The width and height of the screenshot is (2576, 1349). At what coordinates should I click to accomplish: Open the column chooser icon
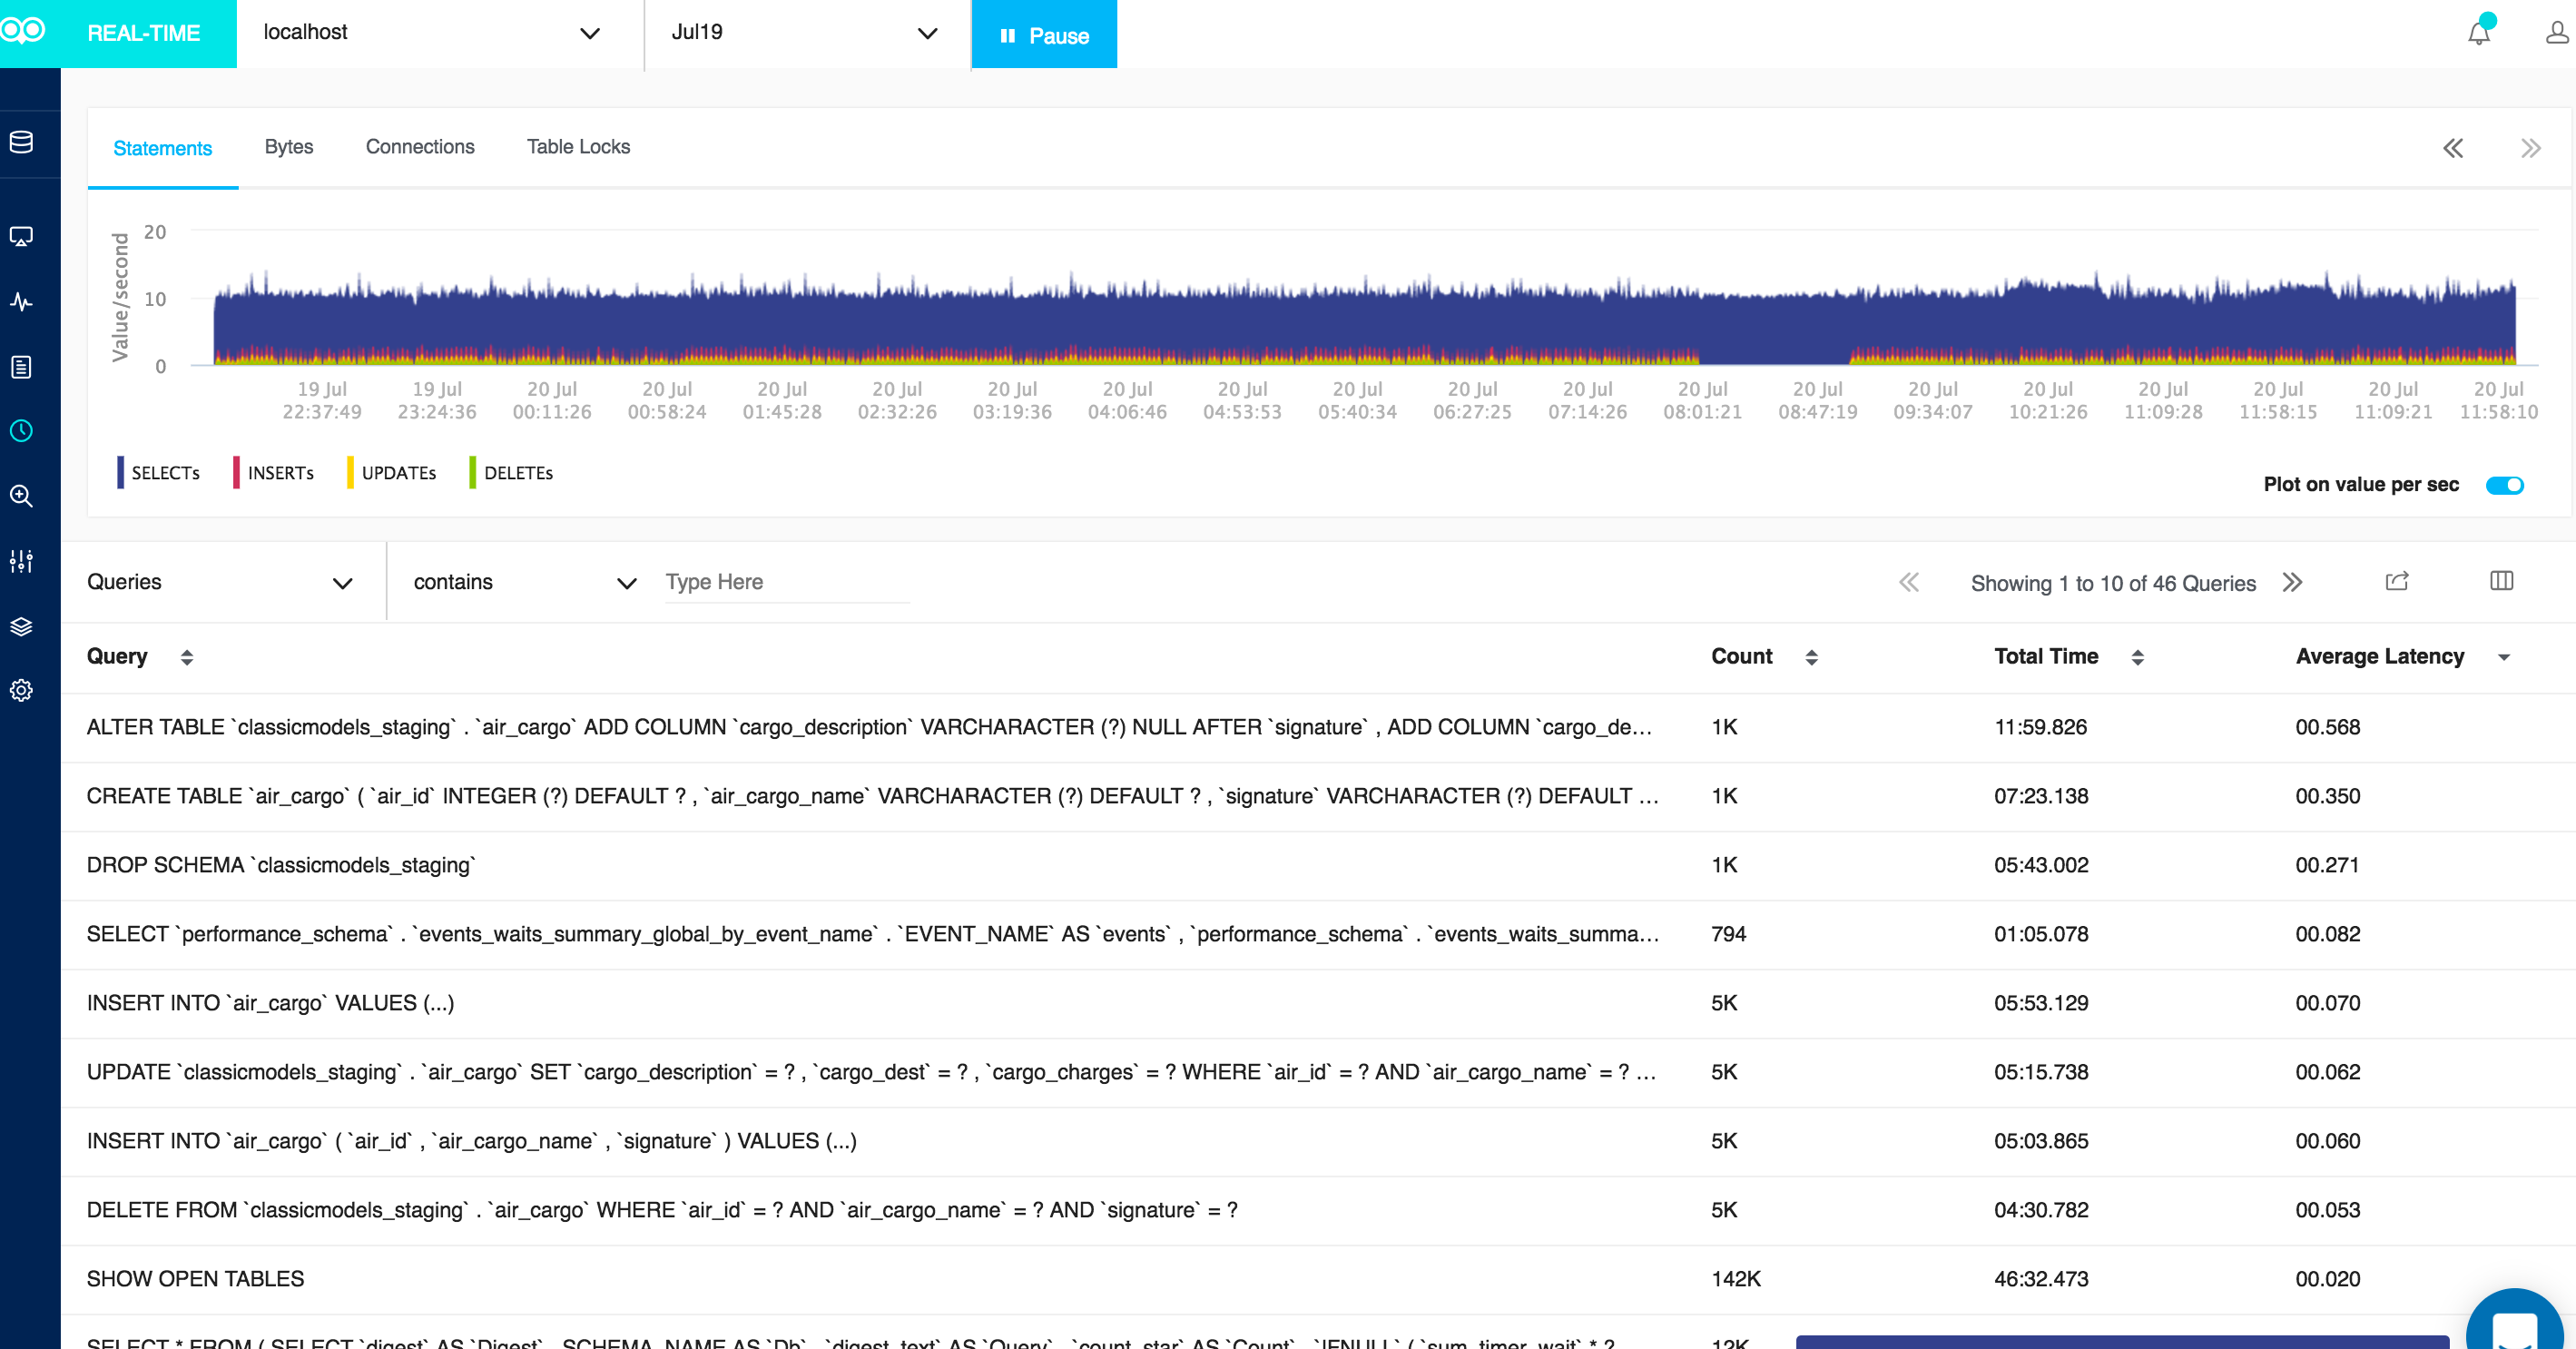[2501, 581]
